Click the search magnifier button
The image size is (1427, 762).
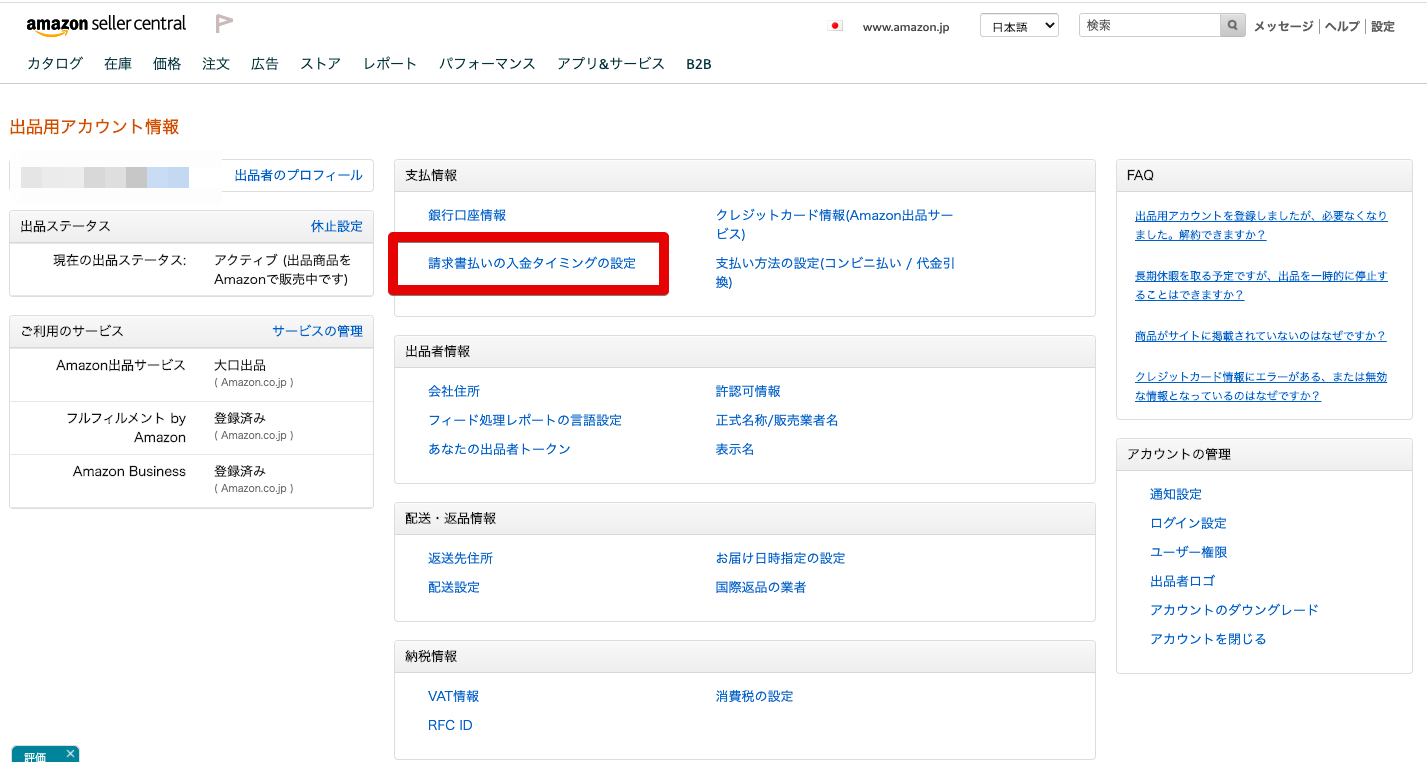[1233, 25]
